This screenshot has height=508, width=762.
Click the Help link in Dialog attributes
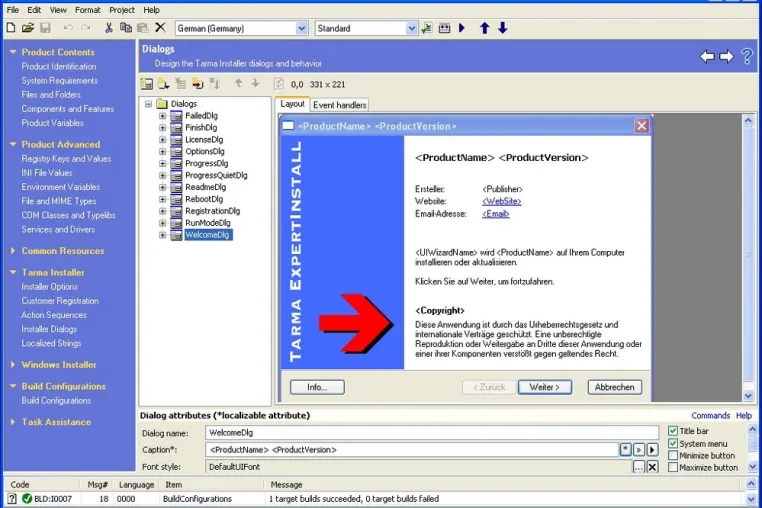pyautogui.click(x=744, y=416)
